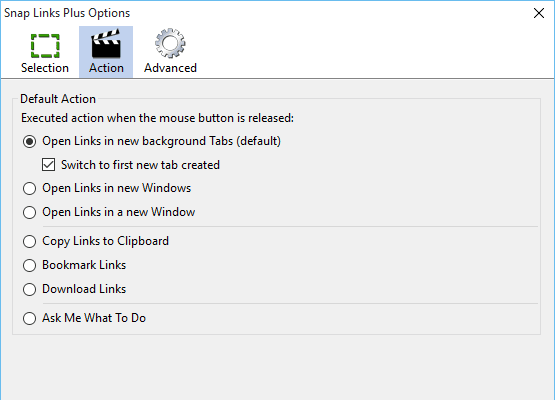Click the green dashed-rectangle Selection icon
This screenshot has height=400, width=555.
pos(45,46)
